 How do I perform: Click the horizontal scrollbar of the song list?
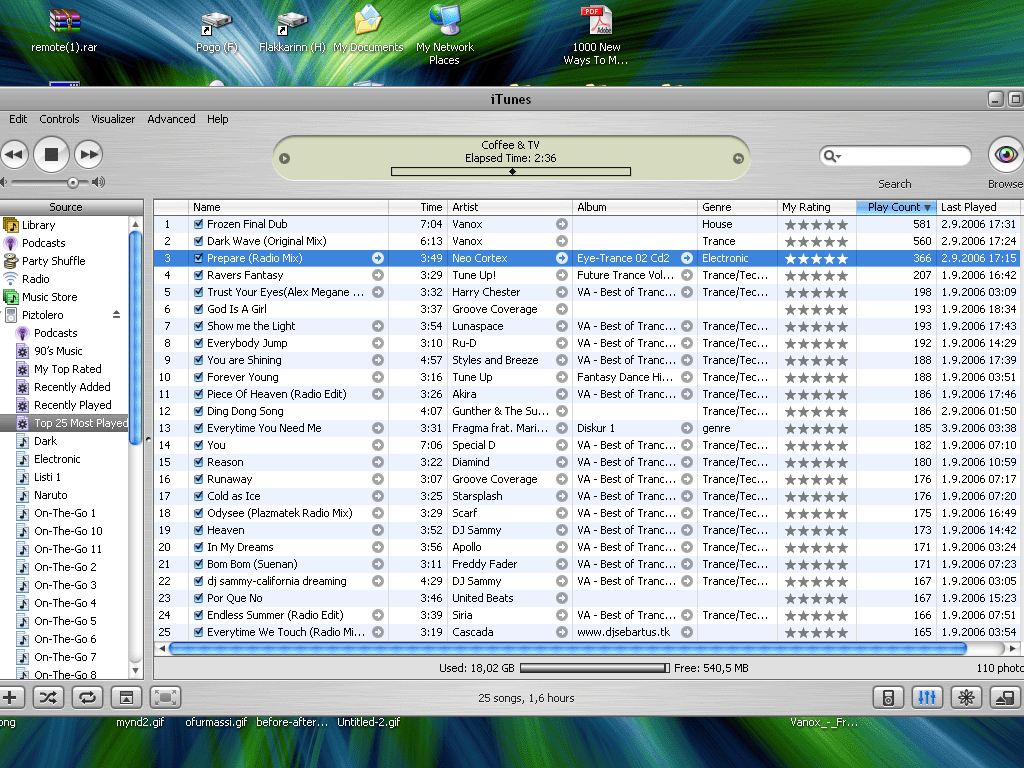pos(567,648)
